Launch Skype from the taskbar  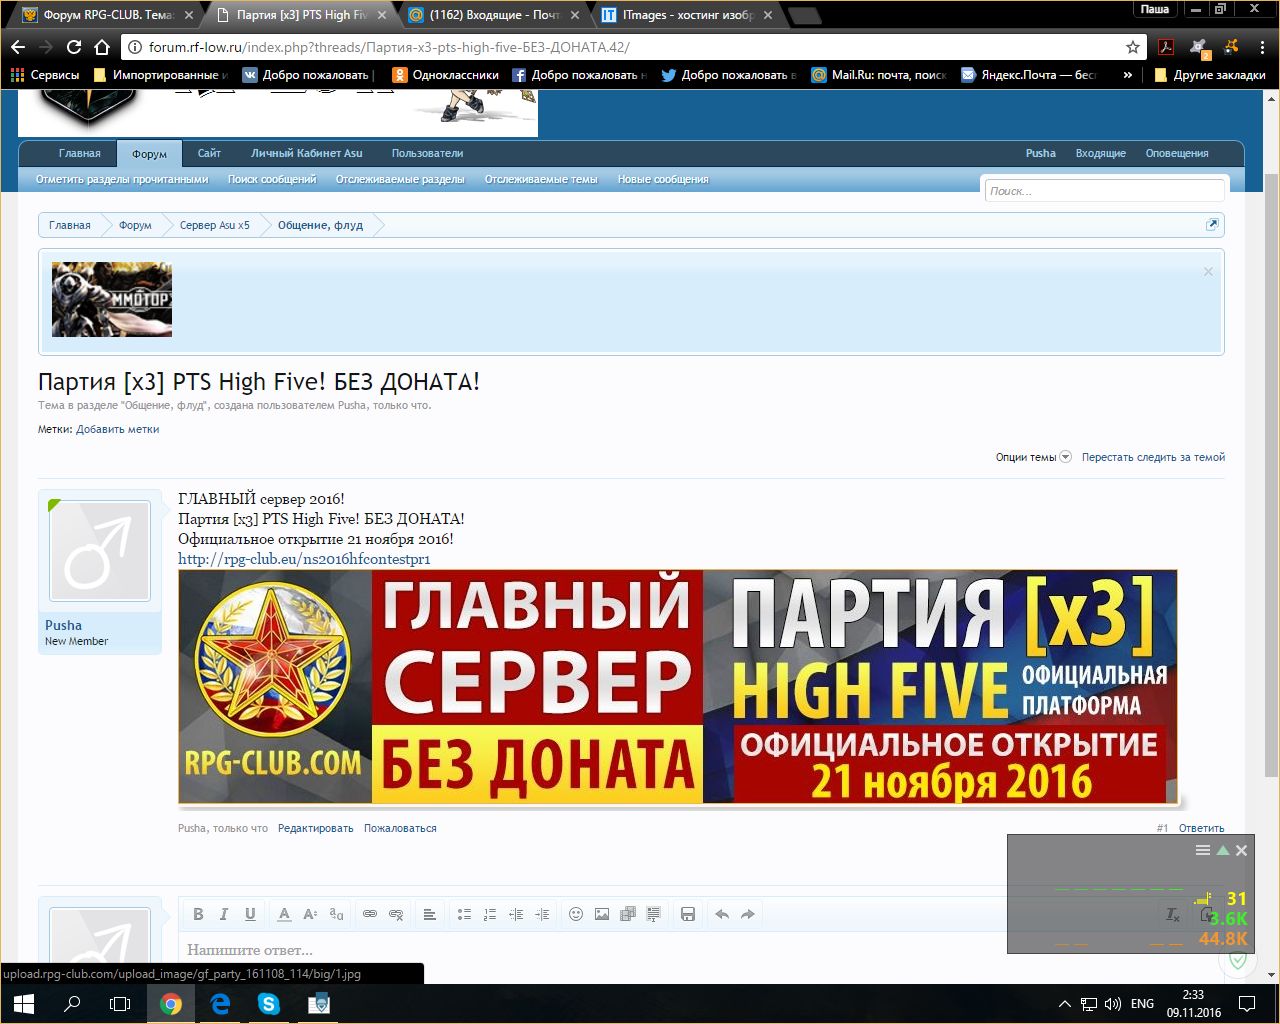point(269,1004)
